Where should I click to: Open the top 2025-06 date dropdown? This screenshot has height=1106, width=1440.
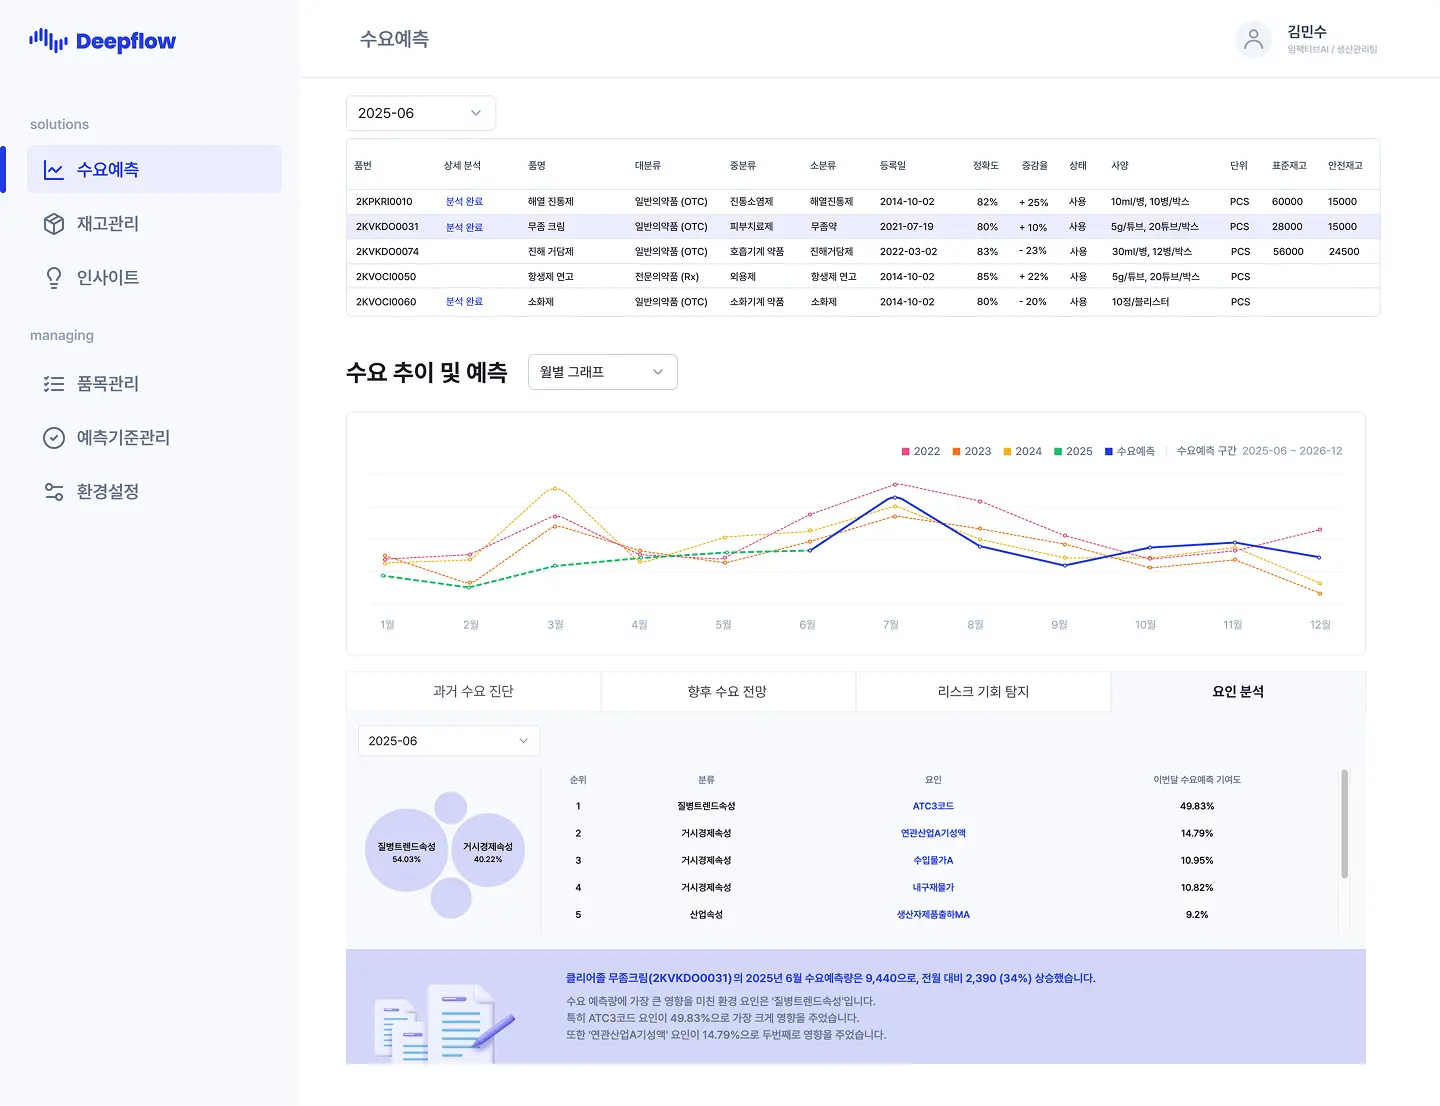(420, 113)
